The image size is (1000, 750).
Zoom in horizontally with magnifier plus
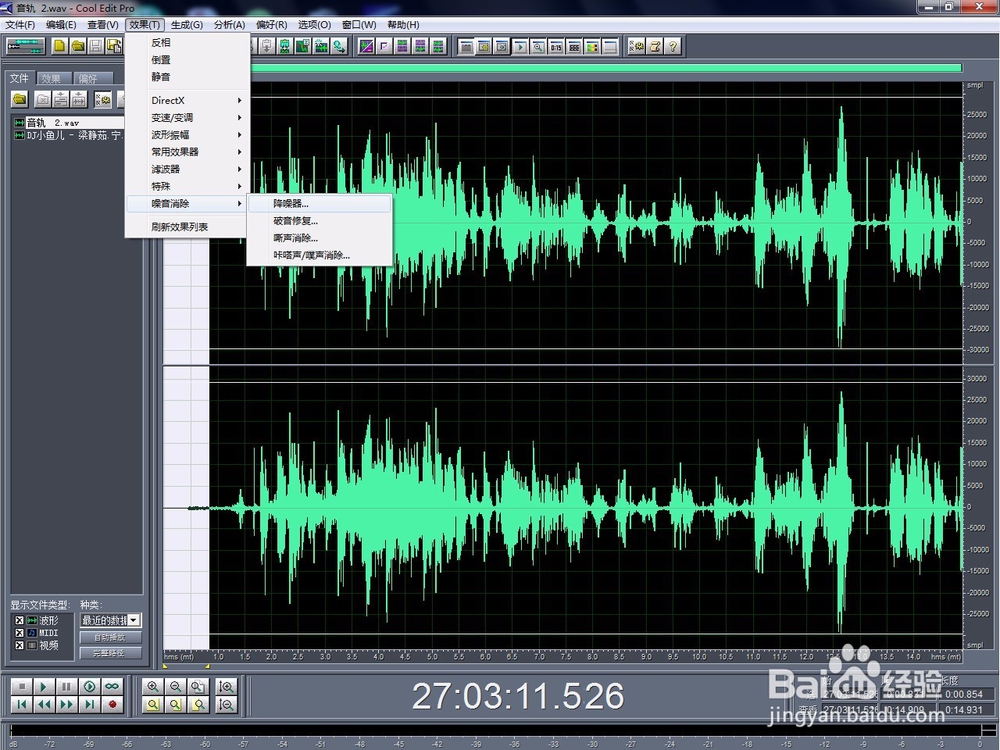click(152, 686)
